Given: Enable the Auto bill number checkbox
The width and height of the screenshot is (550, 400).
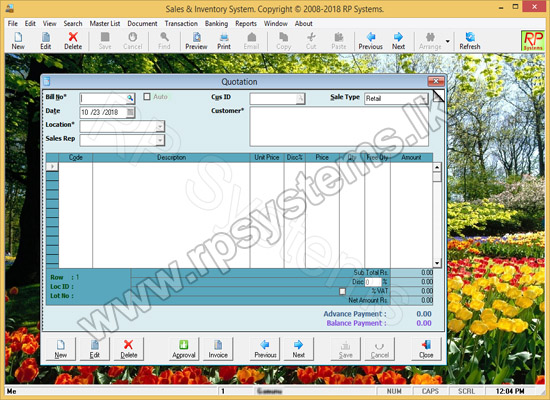Looking at the screenshot, I should click(x=147, y=96).
